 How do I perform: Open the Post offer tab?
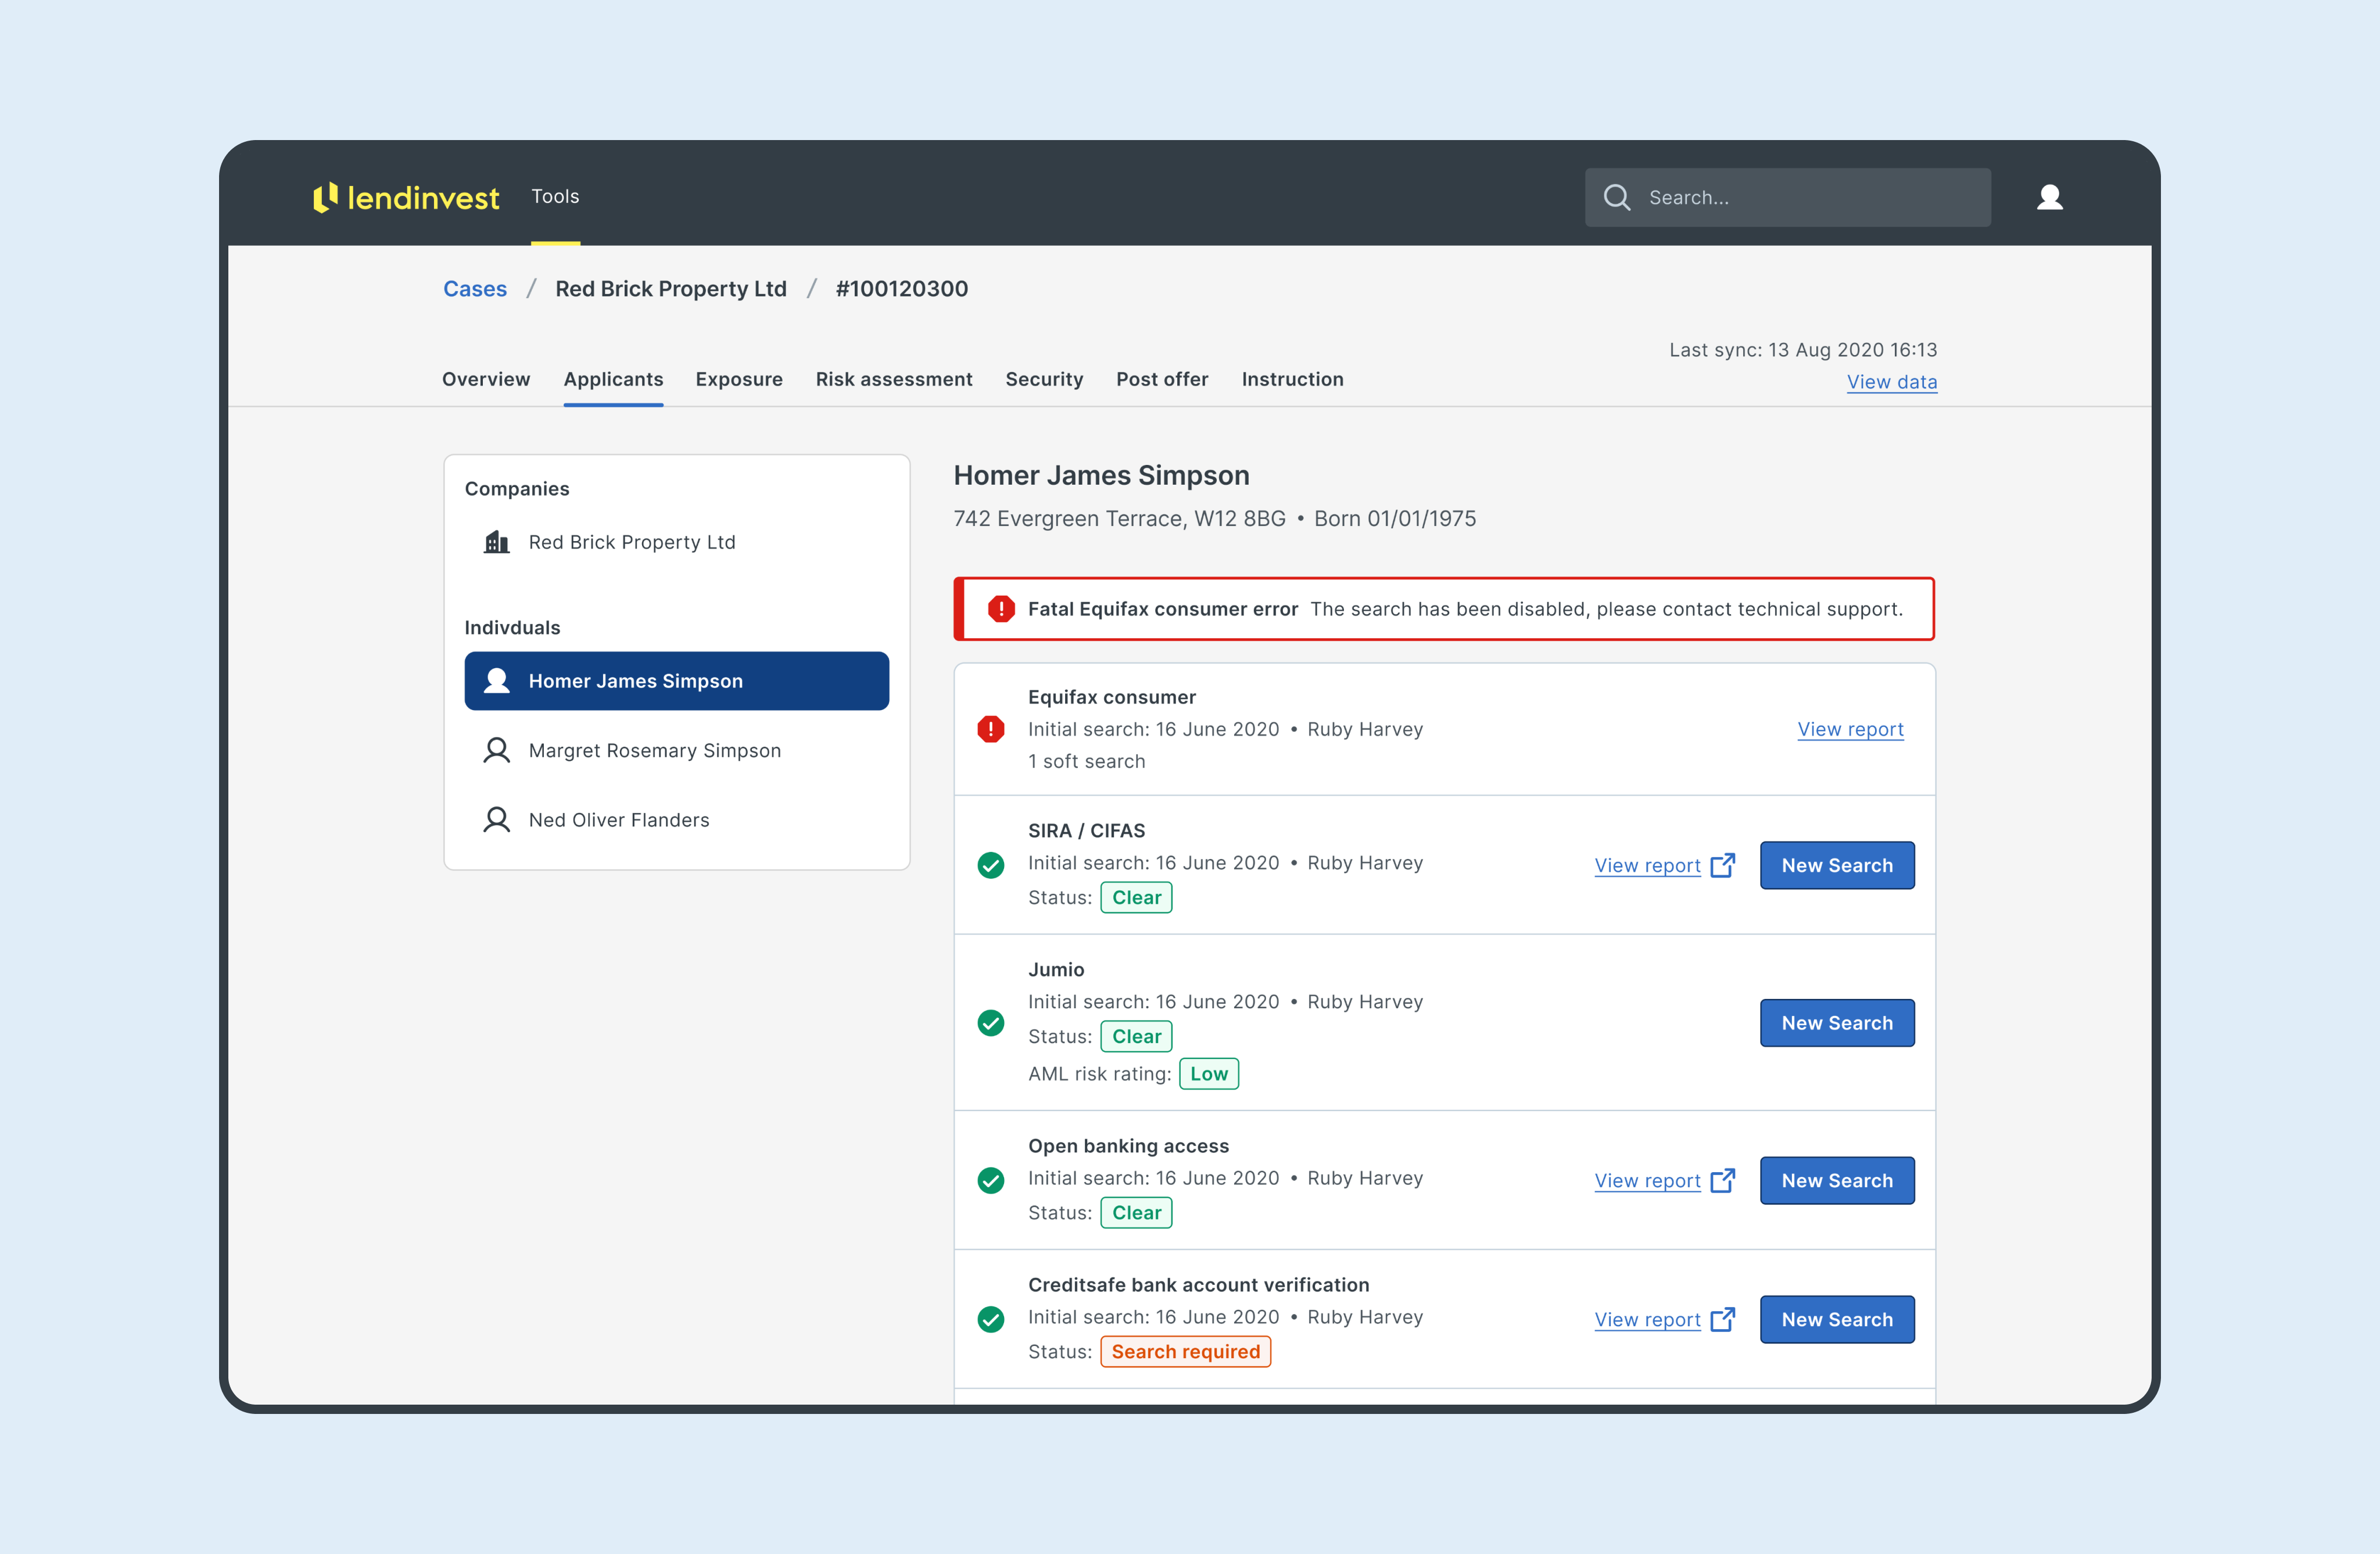1161,379
